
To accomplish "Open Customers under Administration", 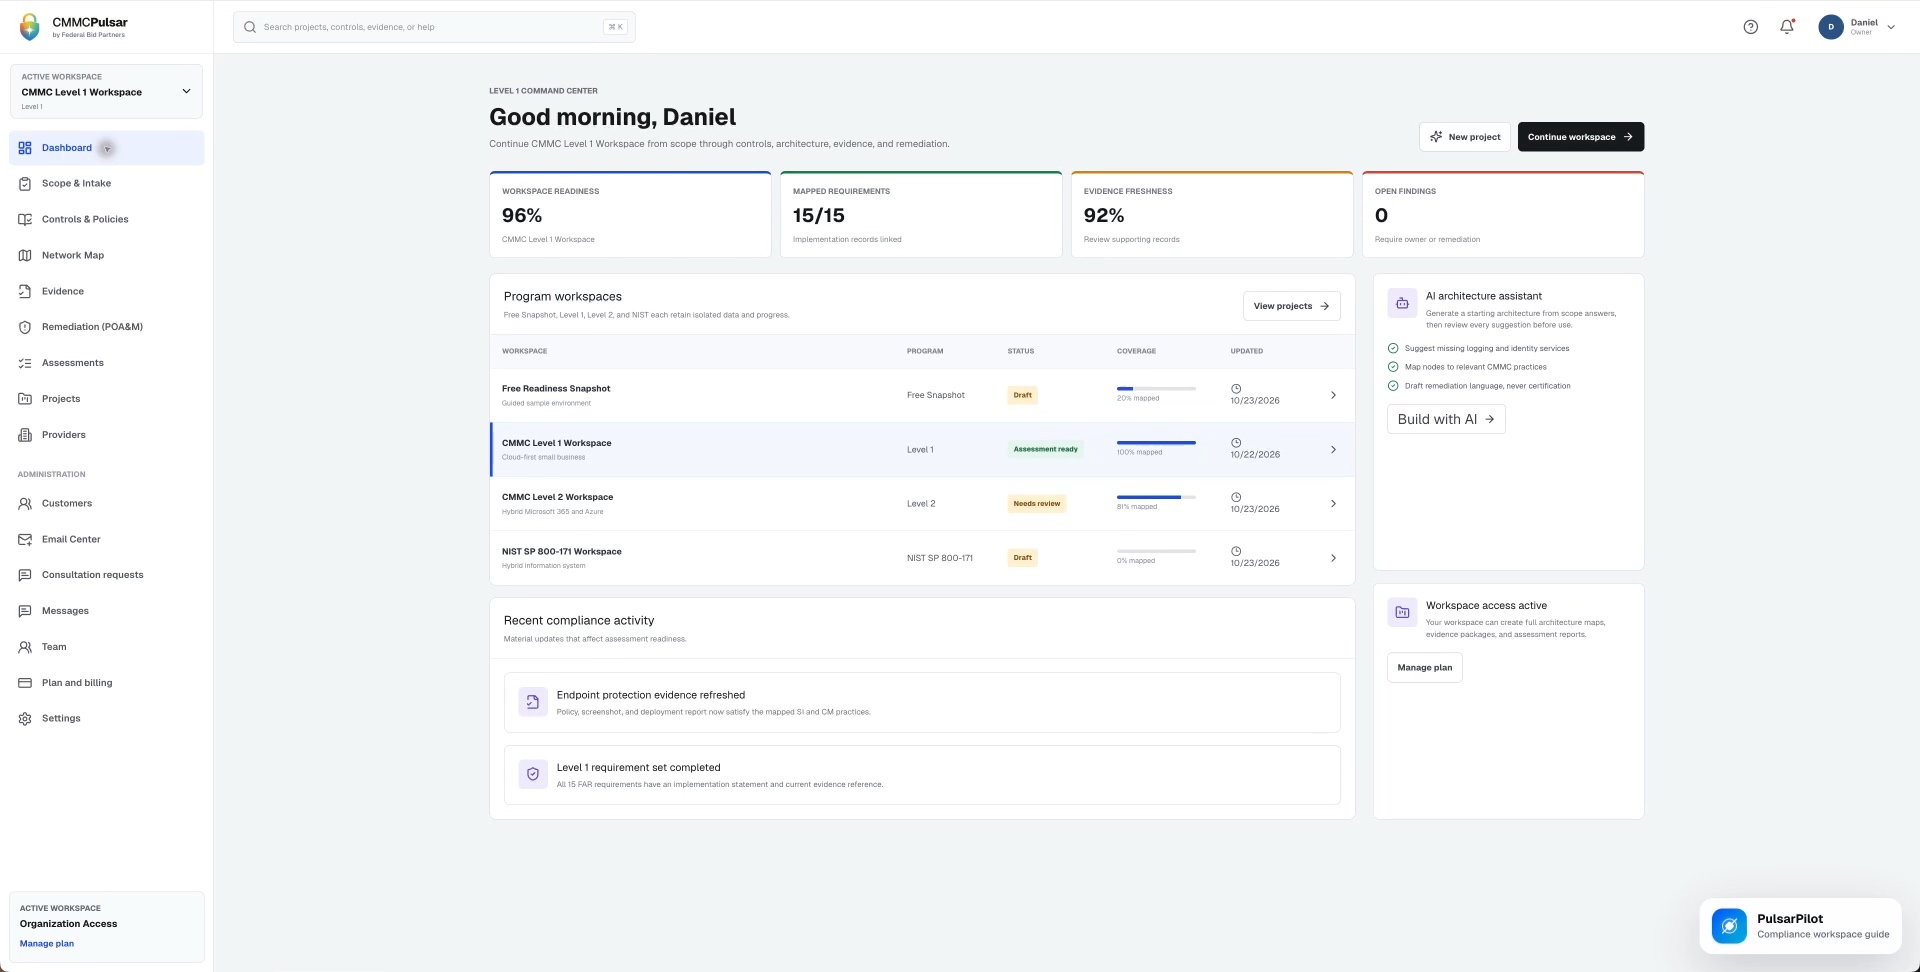I will [106, 504].
